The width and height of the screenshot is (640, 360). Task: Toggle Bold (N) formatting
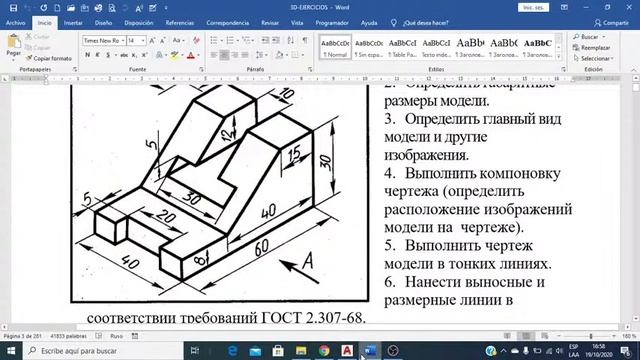click(87, 55)
